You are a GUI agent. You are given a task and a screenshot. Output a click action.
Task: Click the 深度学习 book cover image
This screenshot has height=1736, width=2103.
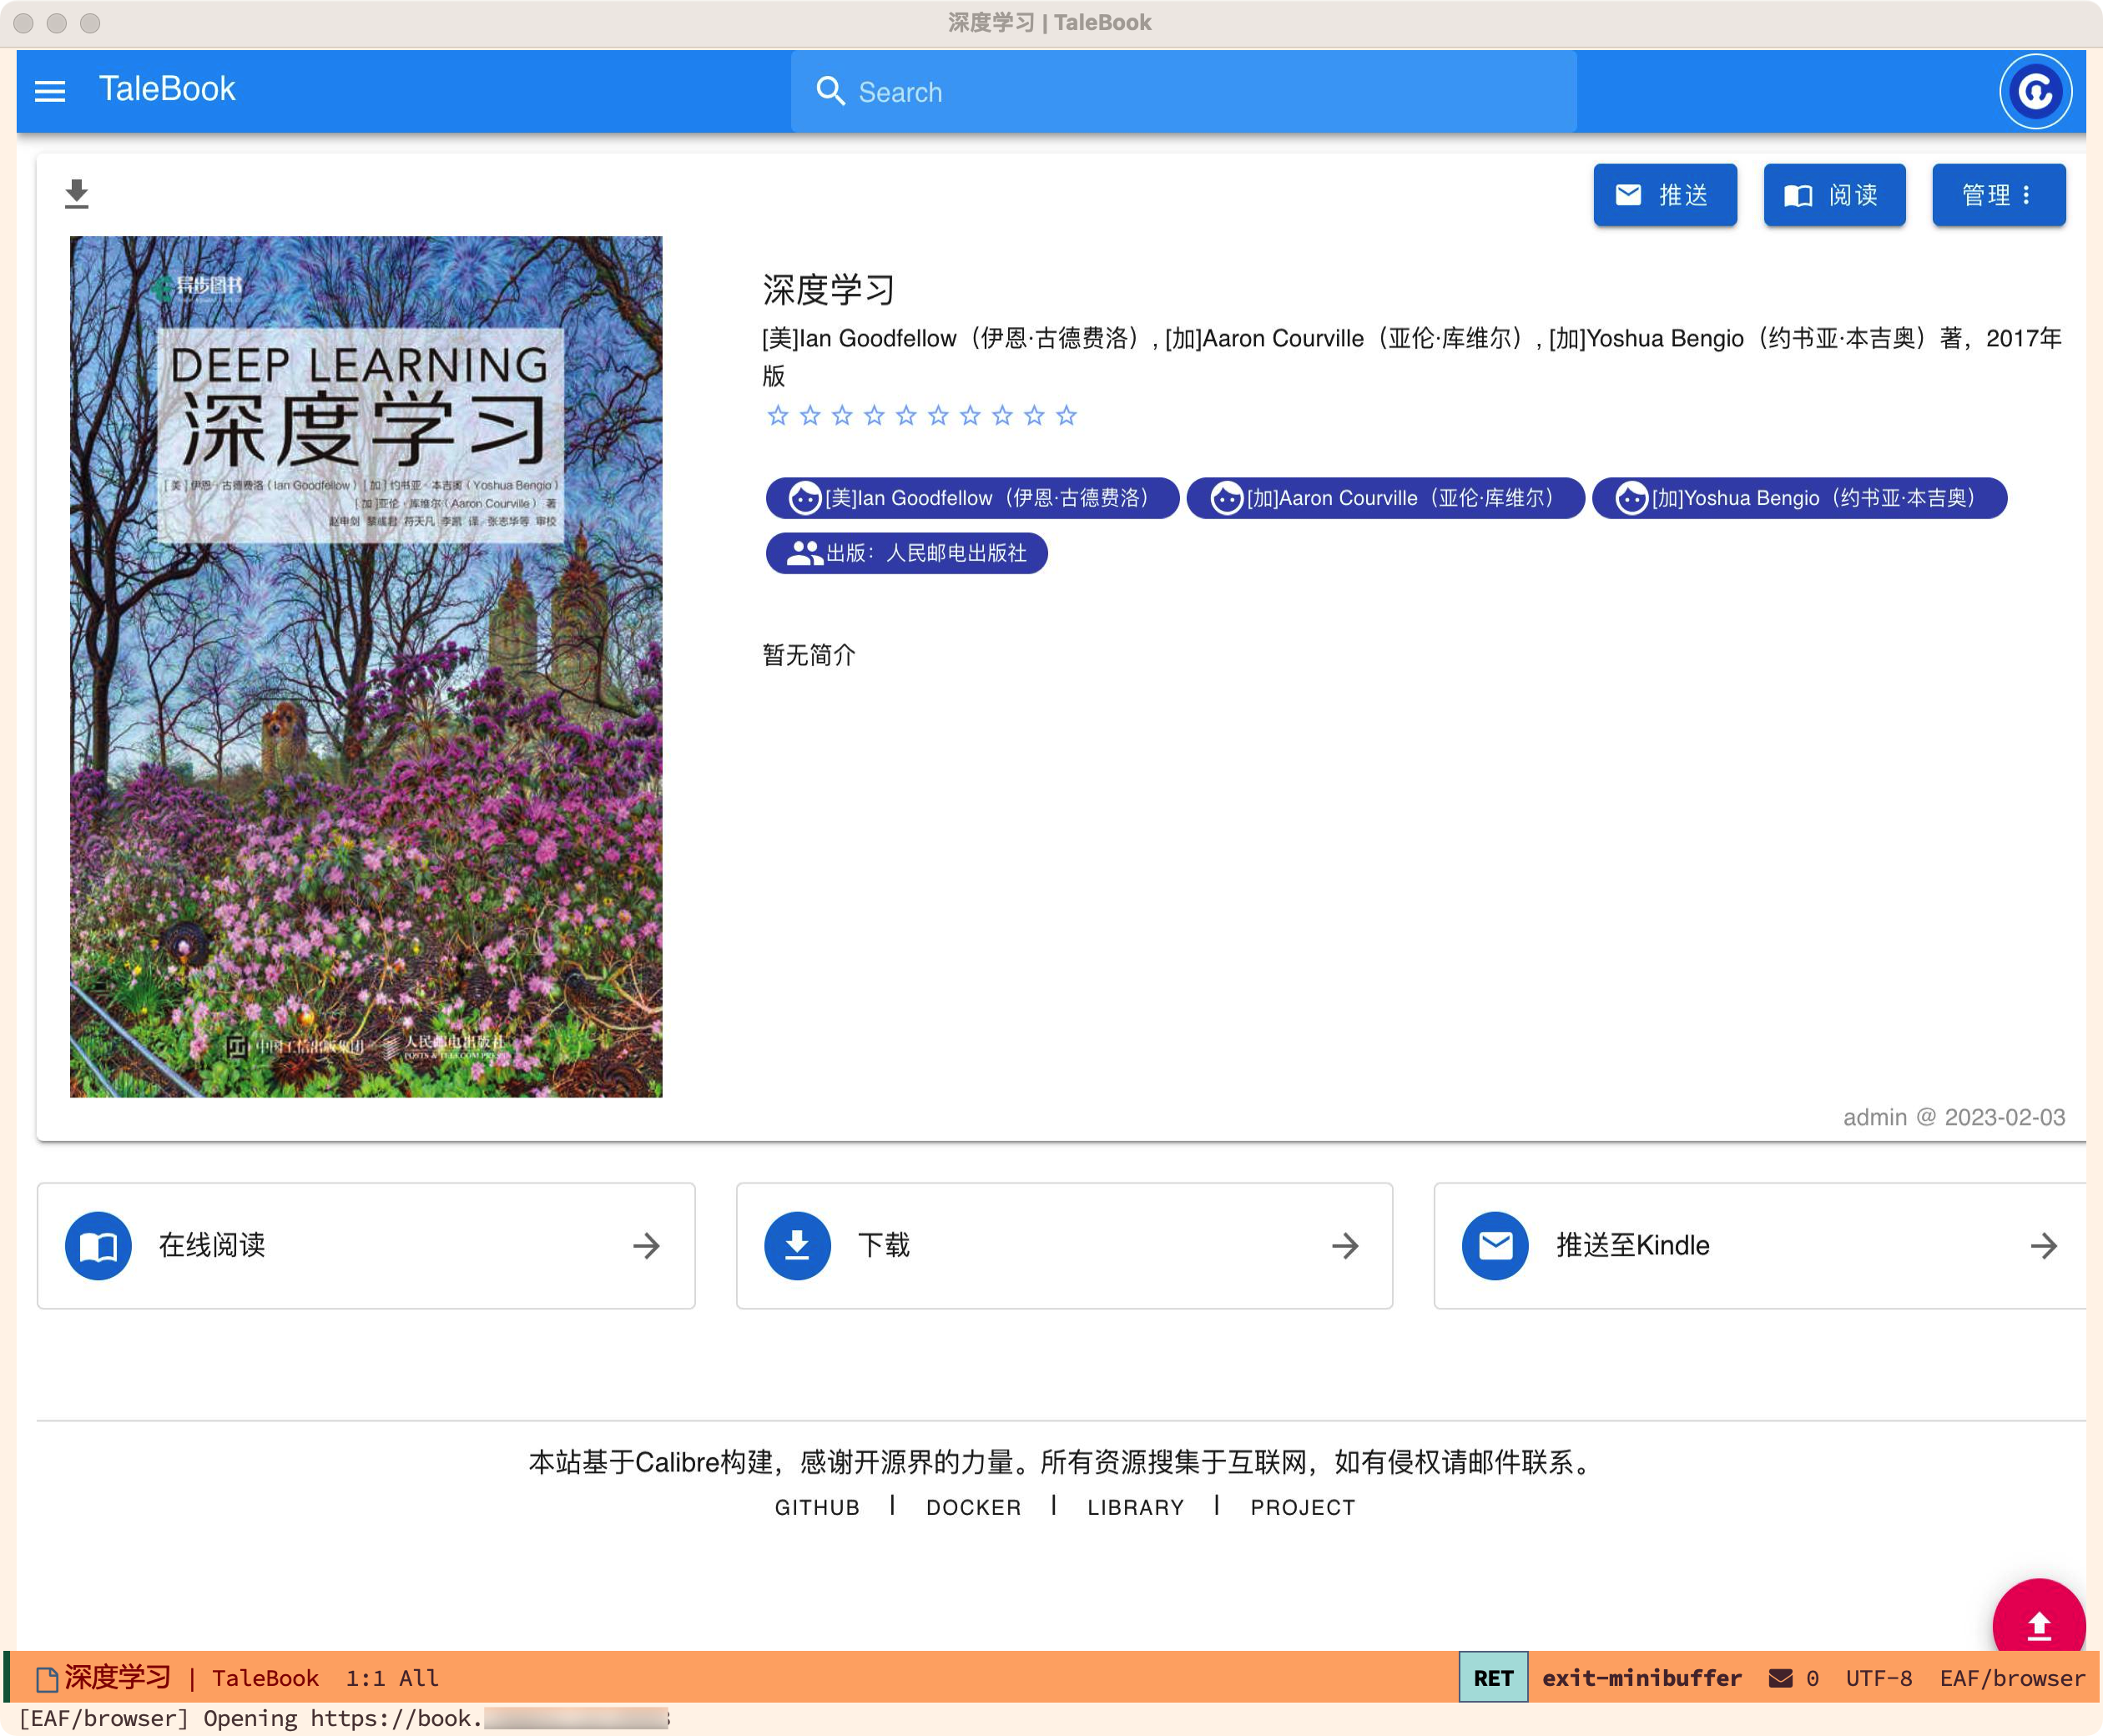[x=366, y=666]
